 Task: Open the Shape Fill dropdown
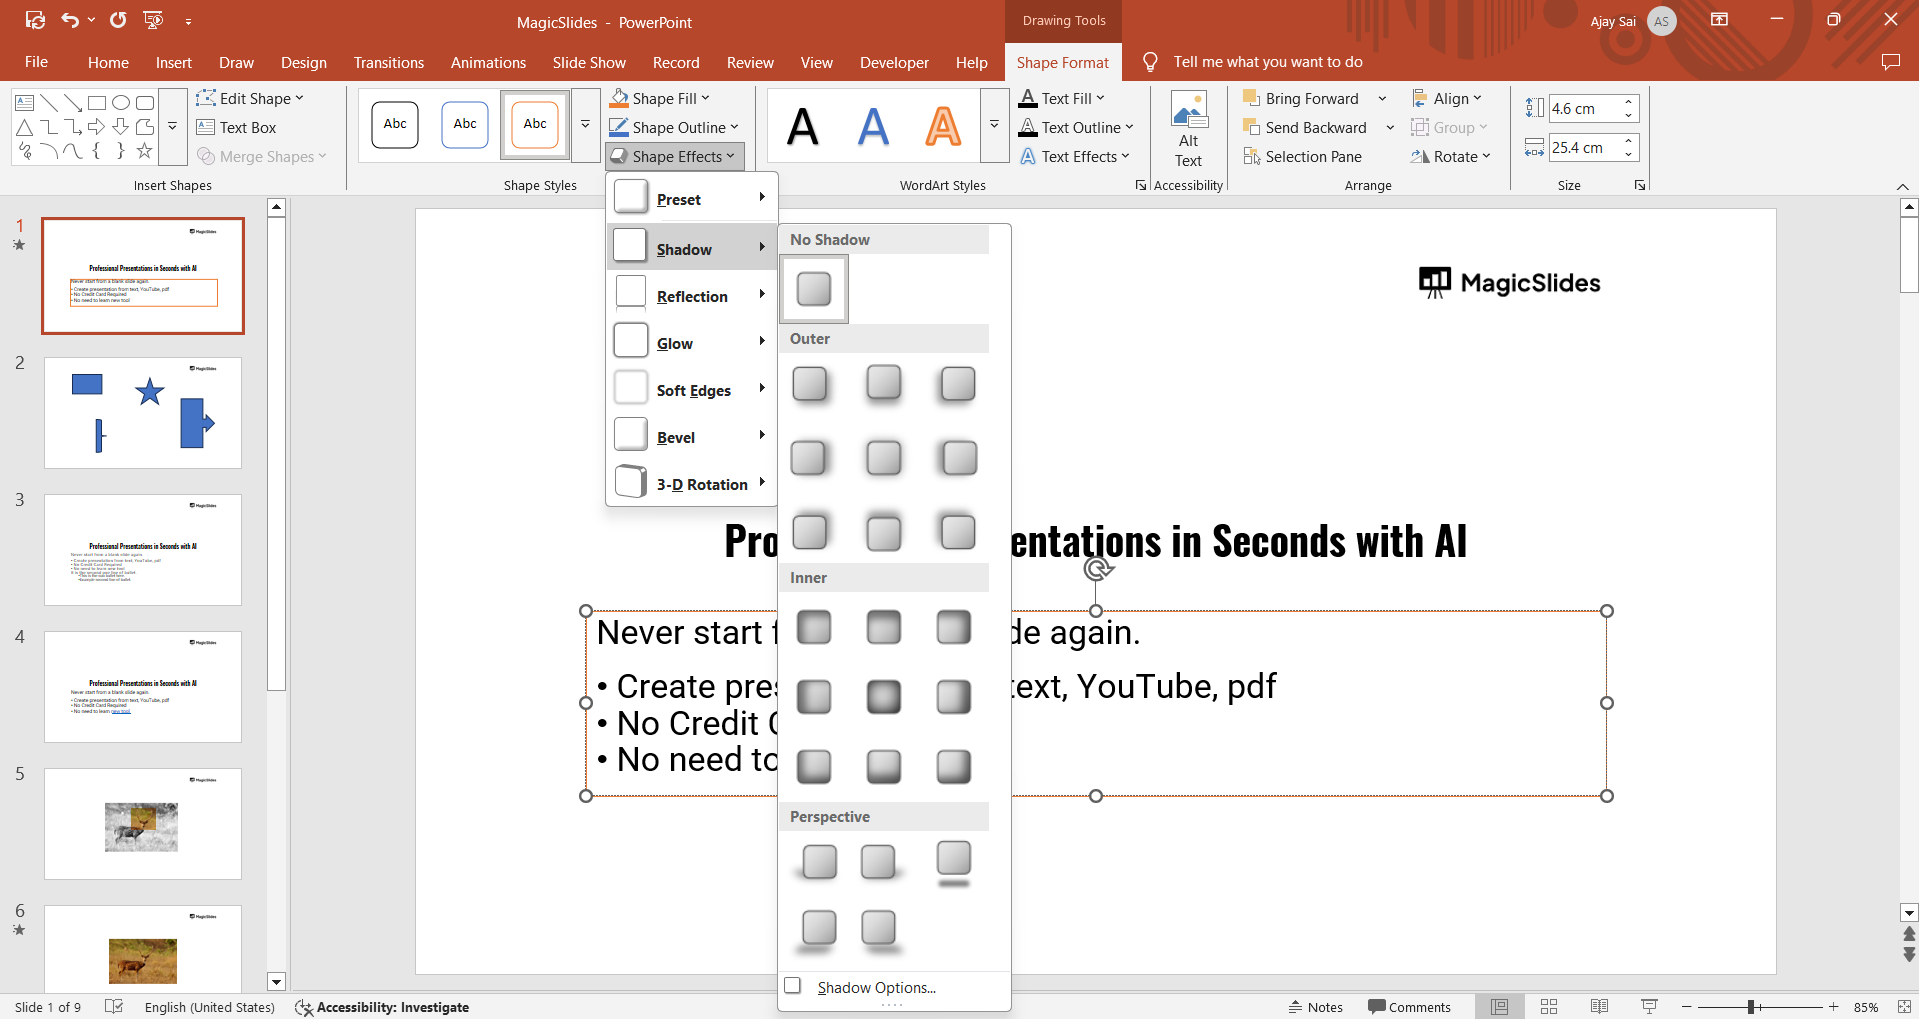click(x=659, y=98)
